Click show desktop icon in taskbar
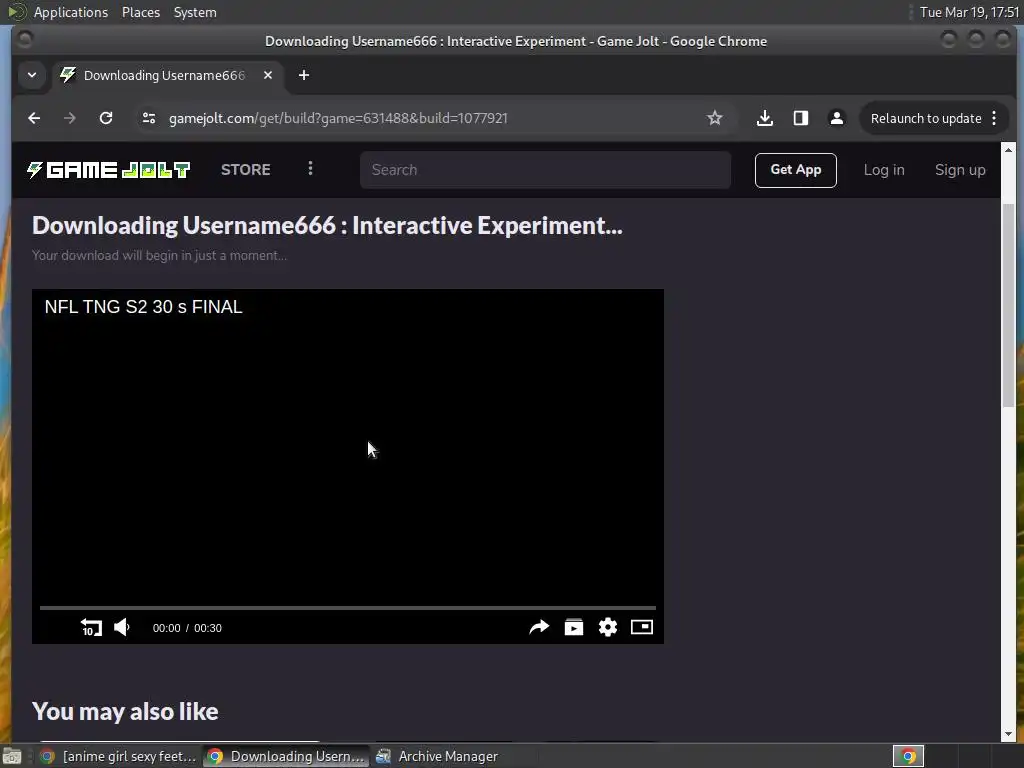This screenshot has width=1024, height=768. point(12,756)
